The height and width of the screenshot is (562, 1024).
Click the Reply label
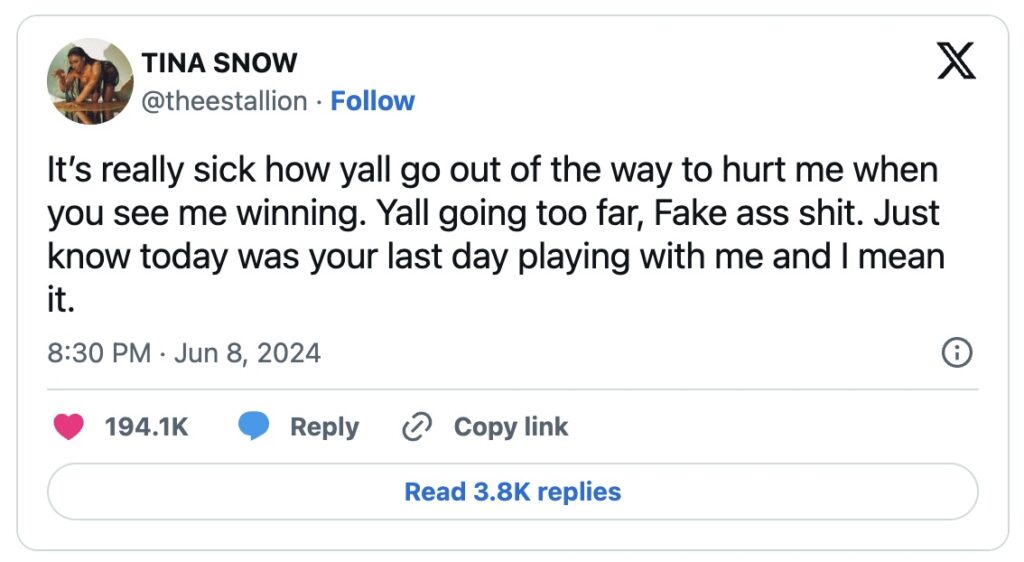[x=324, y=427]
